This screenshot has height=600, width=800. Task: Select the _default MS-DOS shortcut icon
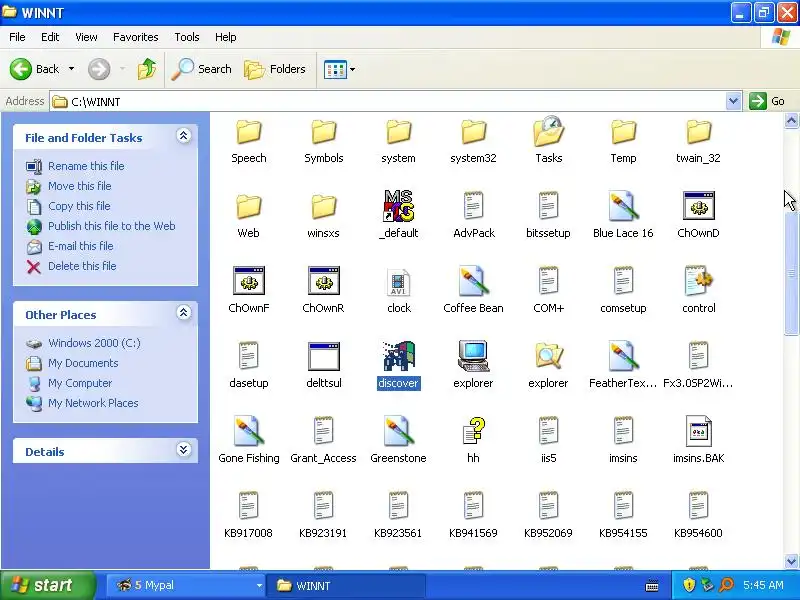[398, 206]
